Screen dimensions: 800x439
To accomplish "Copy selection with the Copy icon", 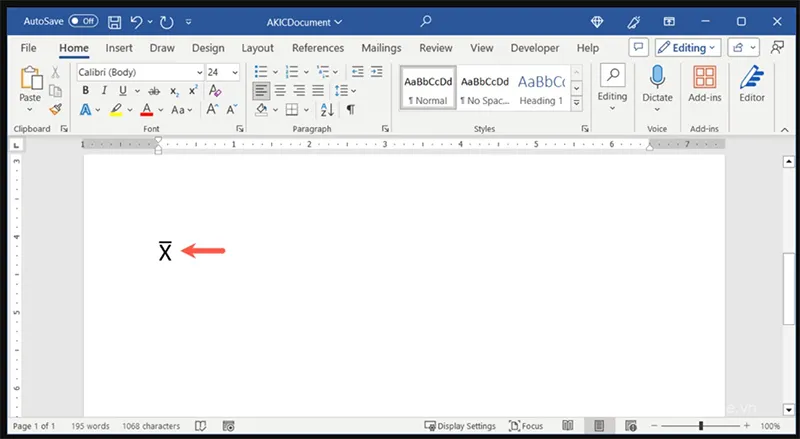I will pyautogui.click(x=55, y=91).
